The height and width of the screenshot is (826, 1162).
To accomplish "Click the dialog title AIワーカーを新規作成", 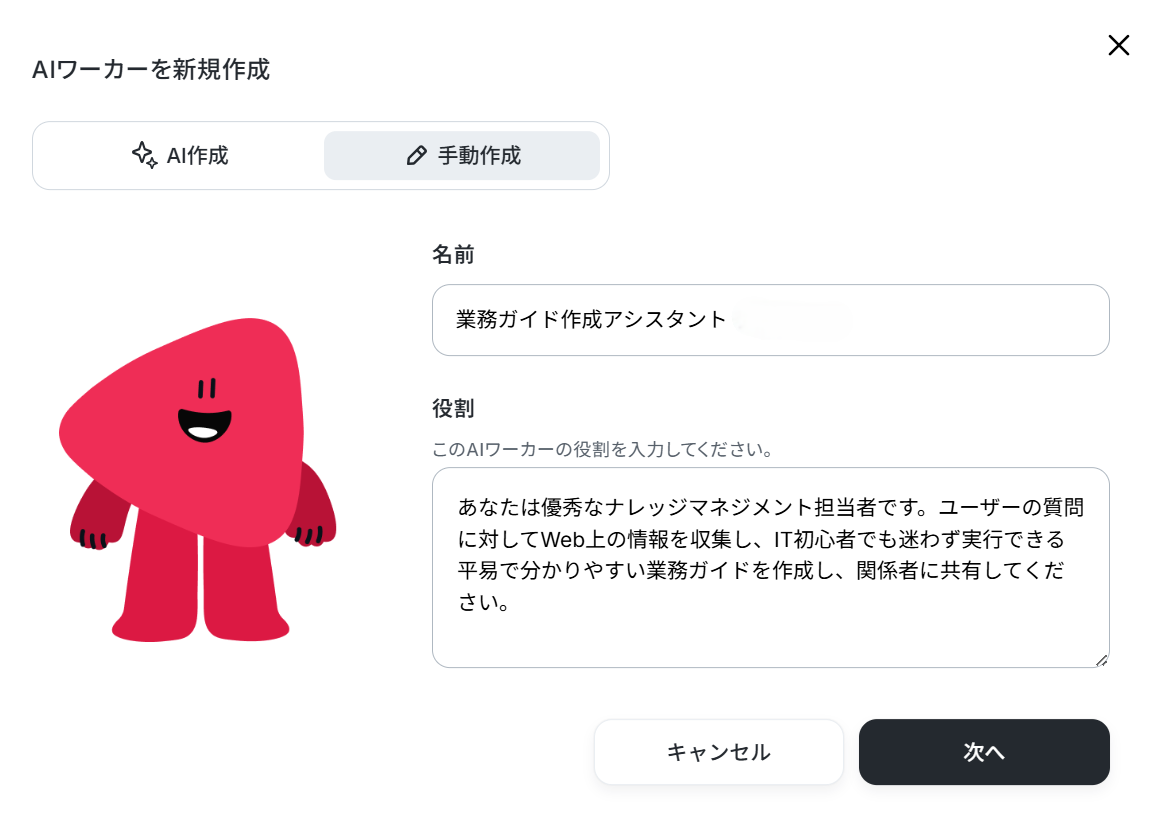I will [151, 70].
